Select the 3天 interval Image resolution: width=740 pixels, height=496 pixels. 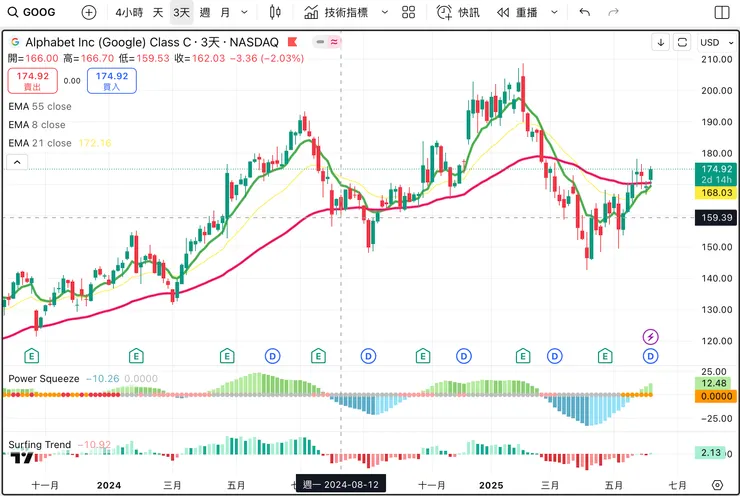point(182,12)
